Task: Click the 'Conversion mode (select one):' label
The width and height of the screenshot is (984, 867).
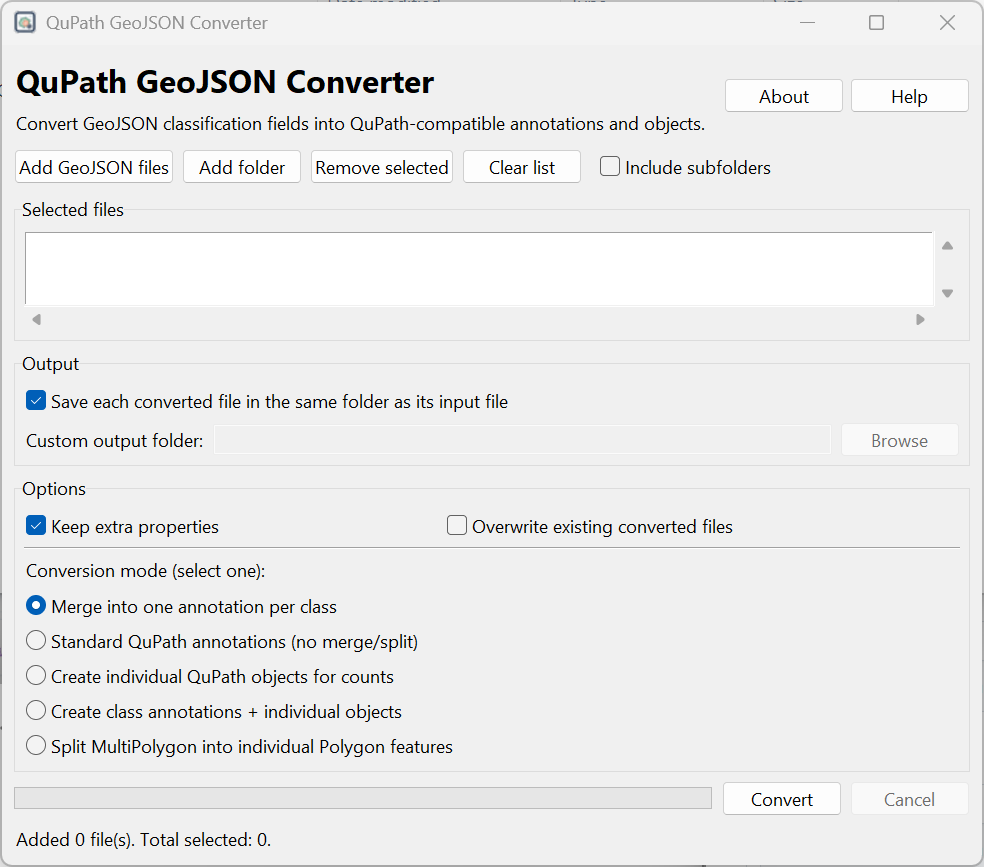Action: coord(146,571)
